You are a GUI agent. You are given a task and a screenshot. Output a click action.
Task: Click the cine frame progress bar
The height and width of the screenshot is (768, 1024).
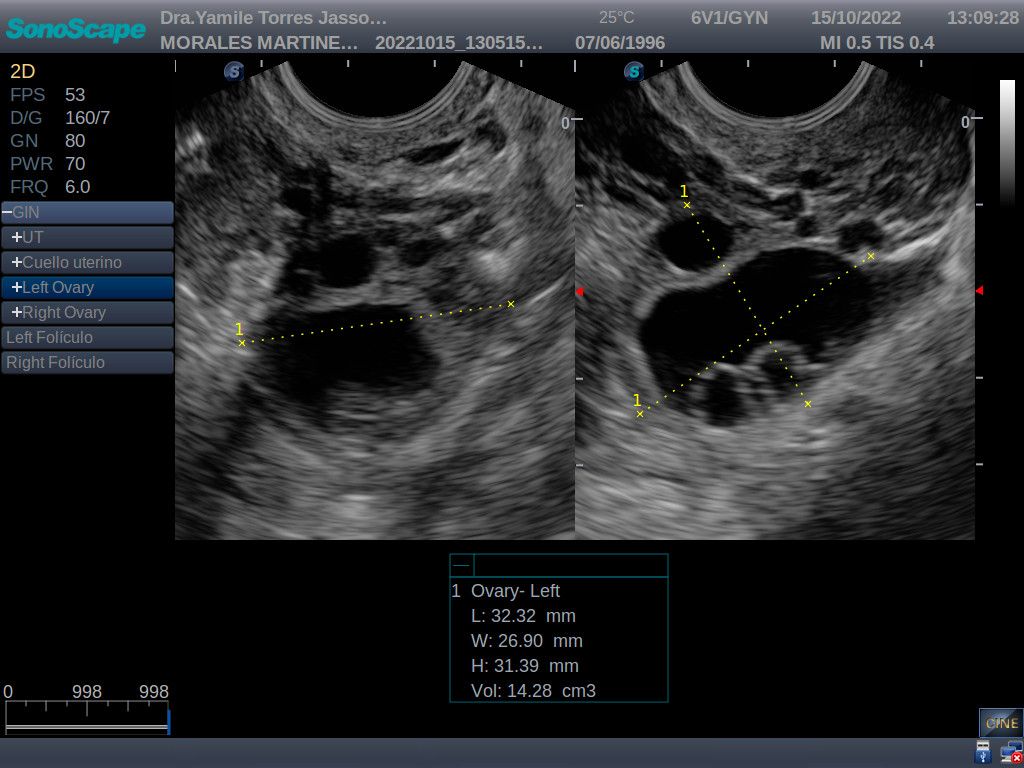[87, 718]
